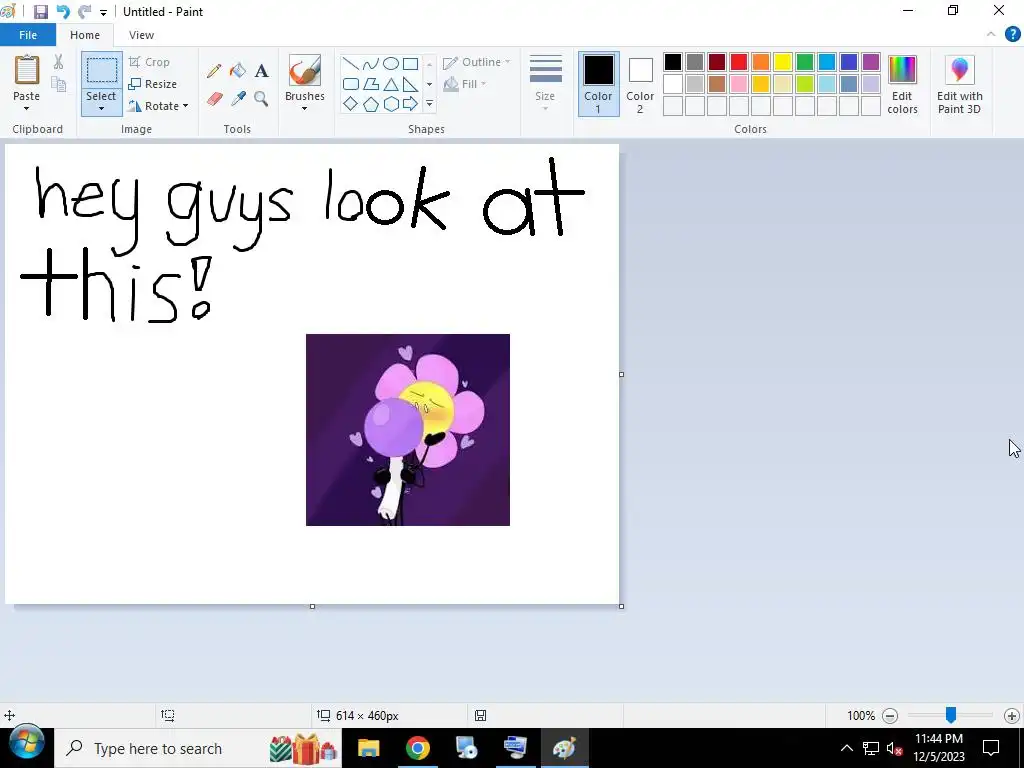This screenshot has height=768, width=1024.
Task: Open Paint Help question mark
Action: [x=1012, y=35]
